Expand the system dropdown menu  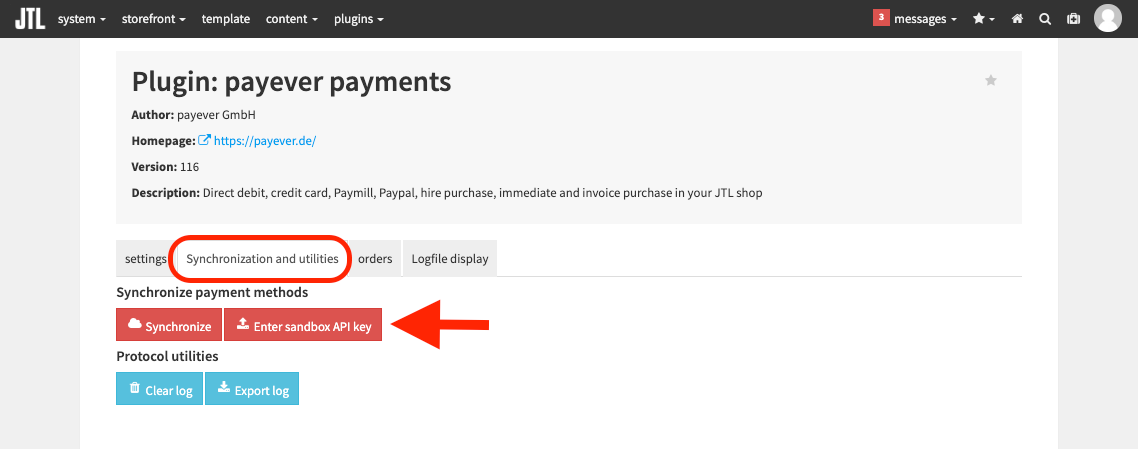(x=82, y=19)
